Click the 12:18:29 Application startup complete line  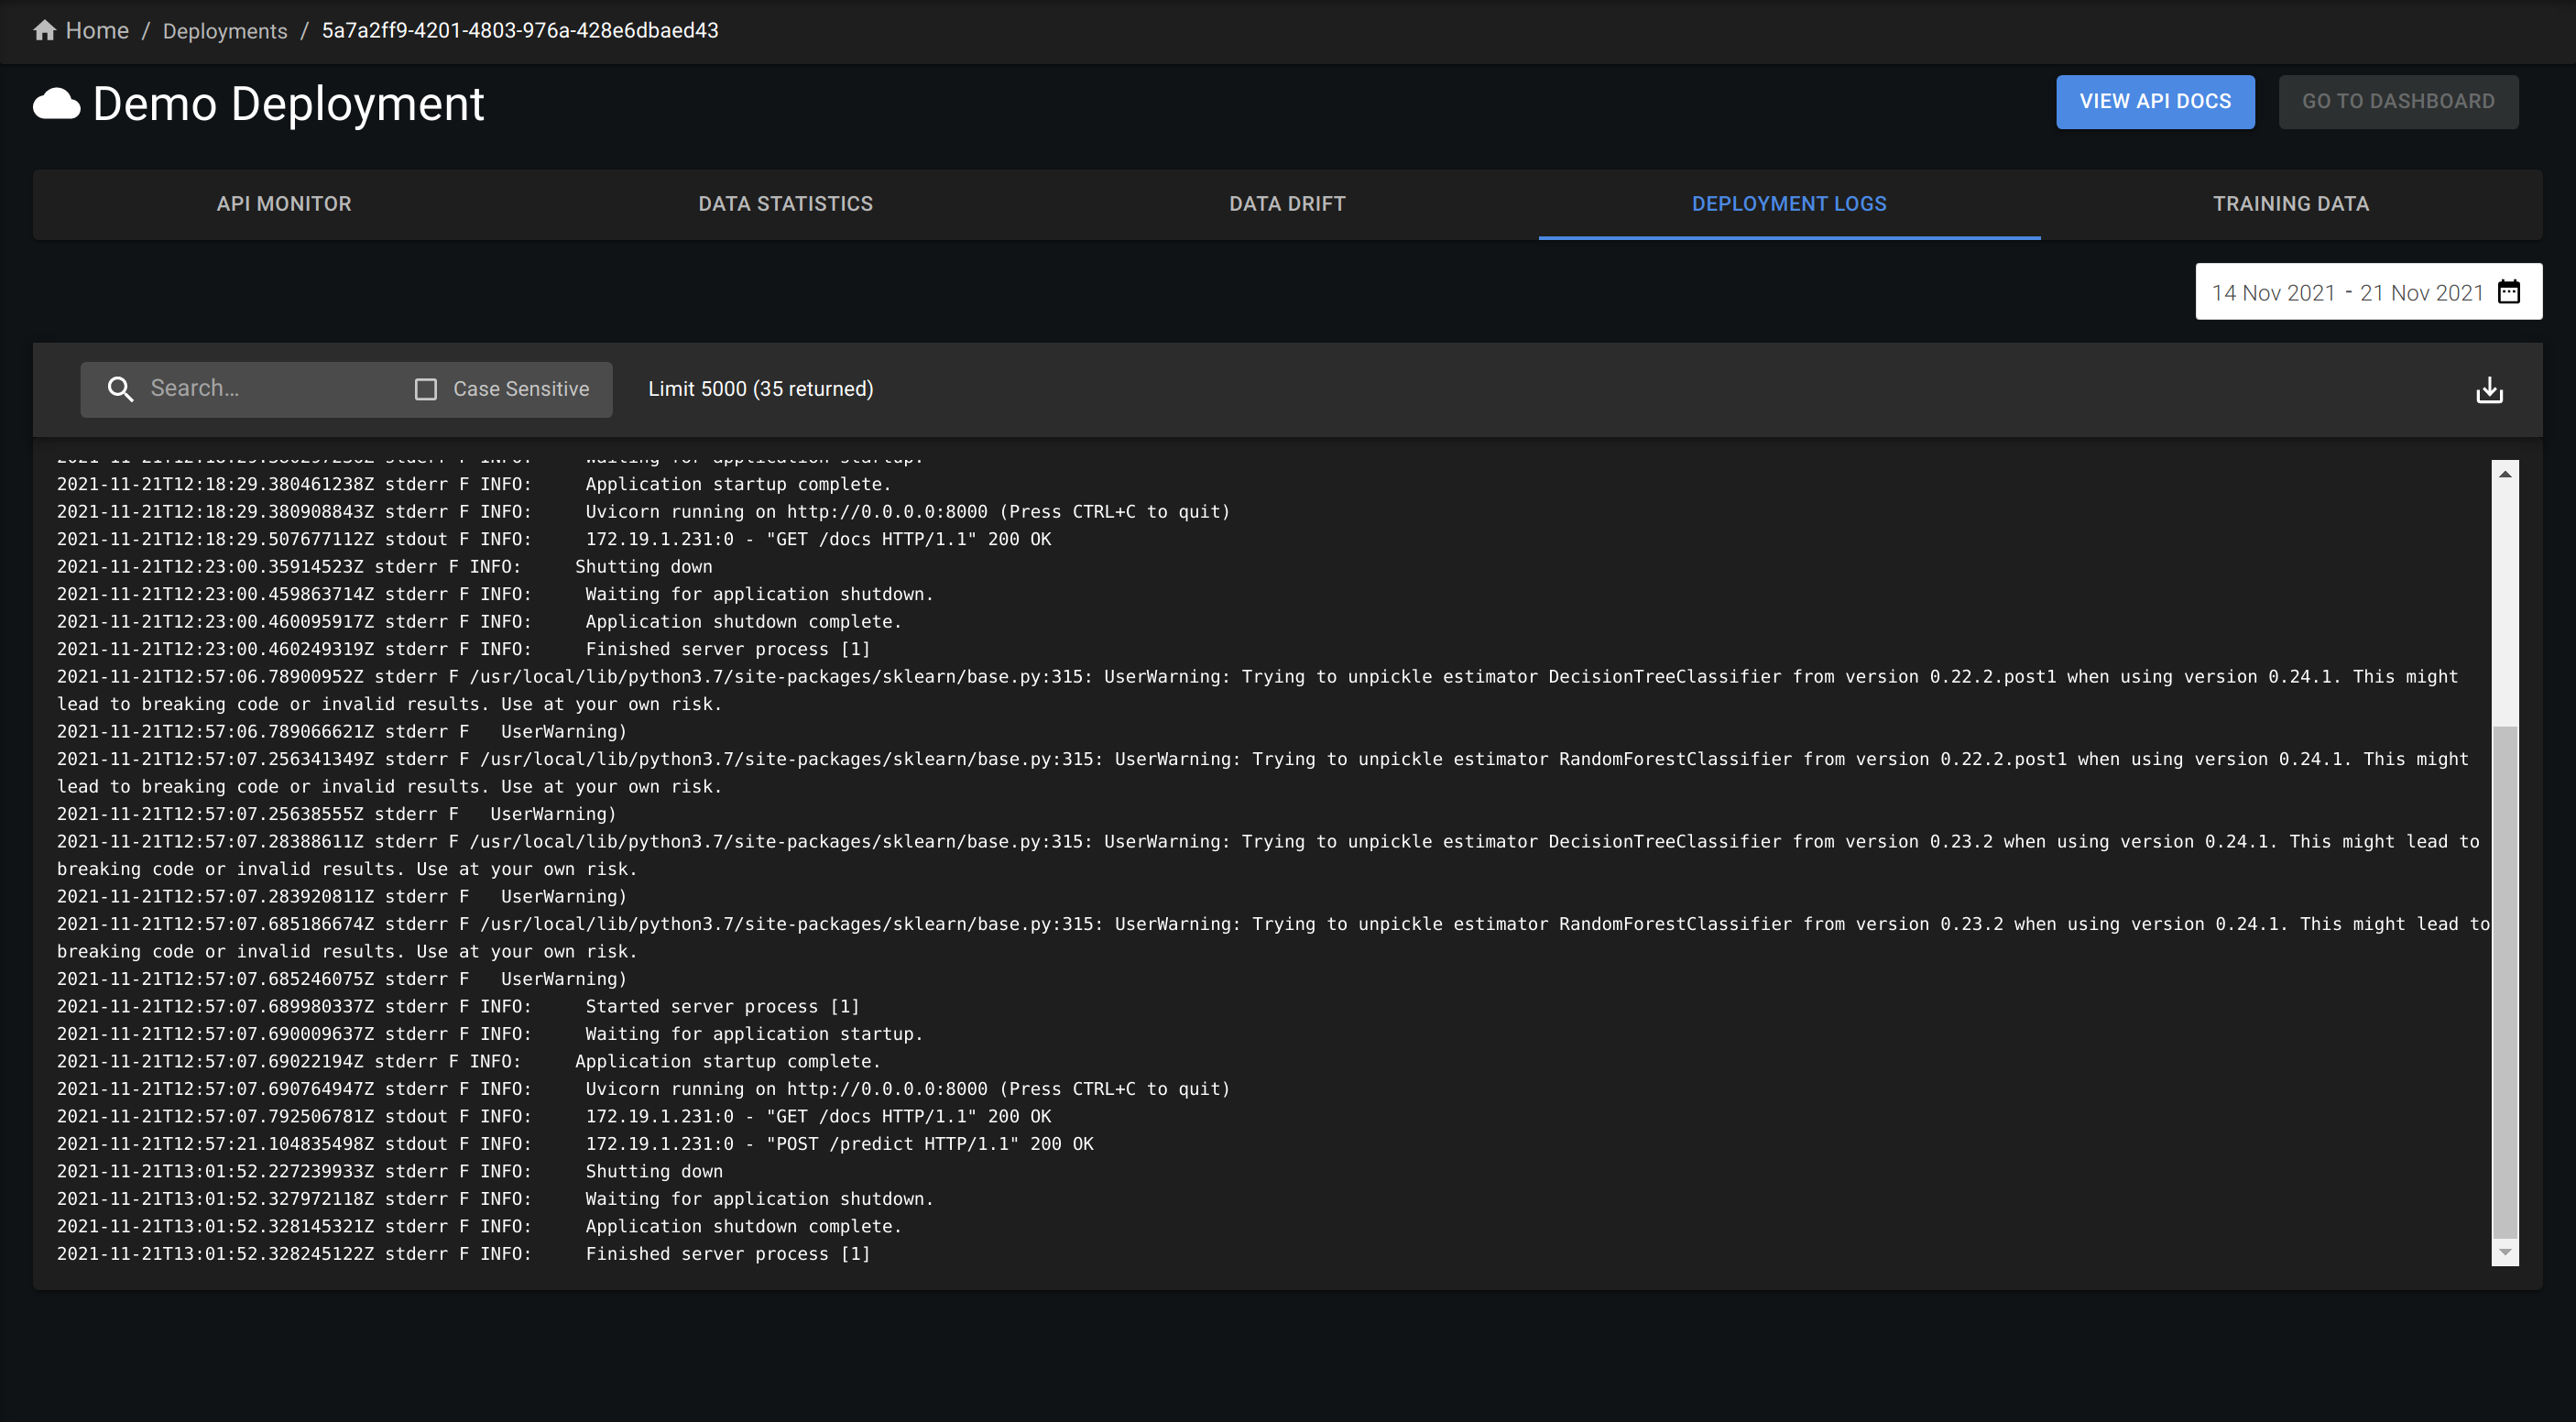coord(473,484)
